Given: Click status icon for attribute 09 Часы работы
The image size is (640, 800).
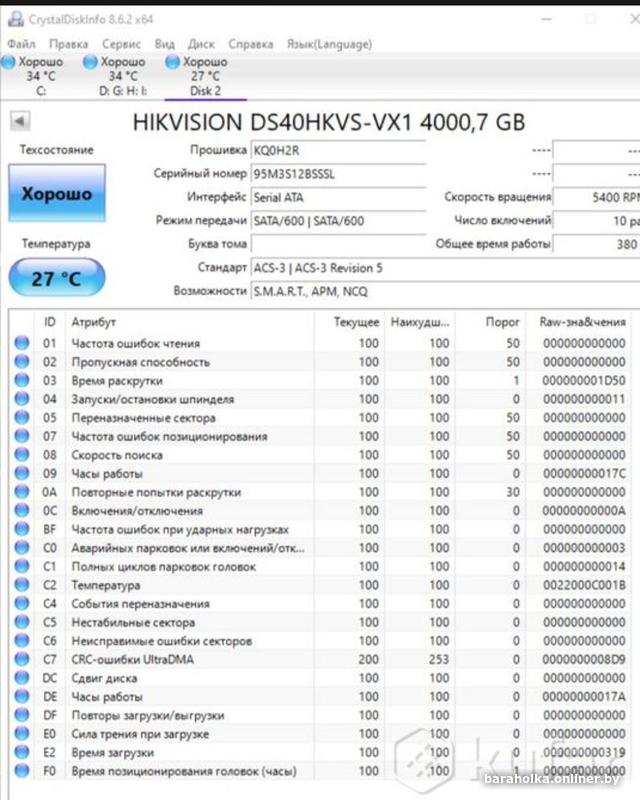Looking at the screenshot, I should 22,473.
